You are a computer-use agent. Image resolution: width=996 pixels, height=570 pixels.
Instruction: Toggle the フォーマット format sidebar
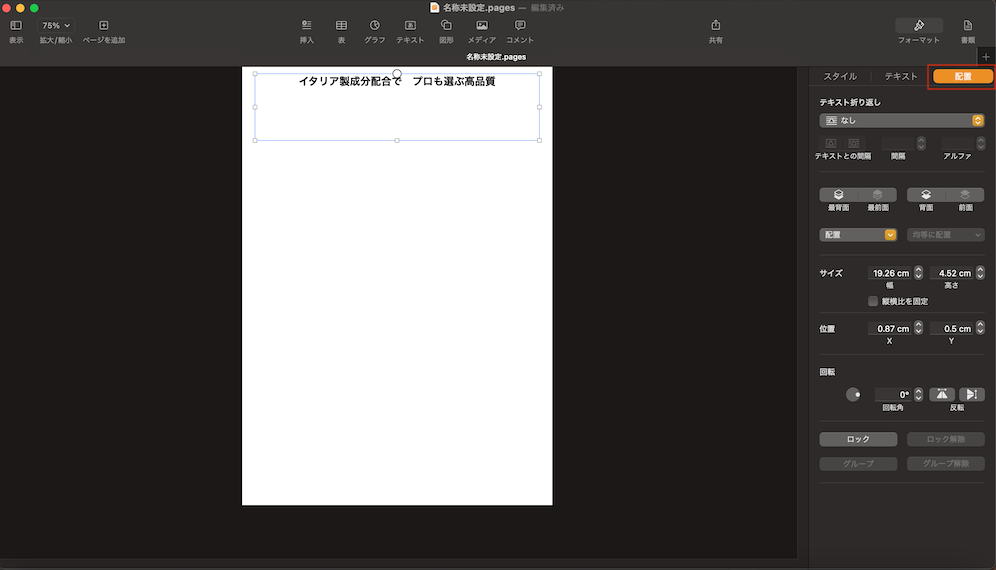(919, 25)
